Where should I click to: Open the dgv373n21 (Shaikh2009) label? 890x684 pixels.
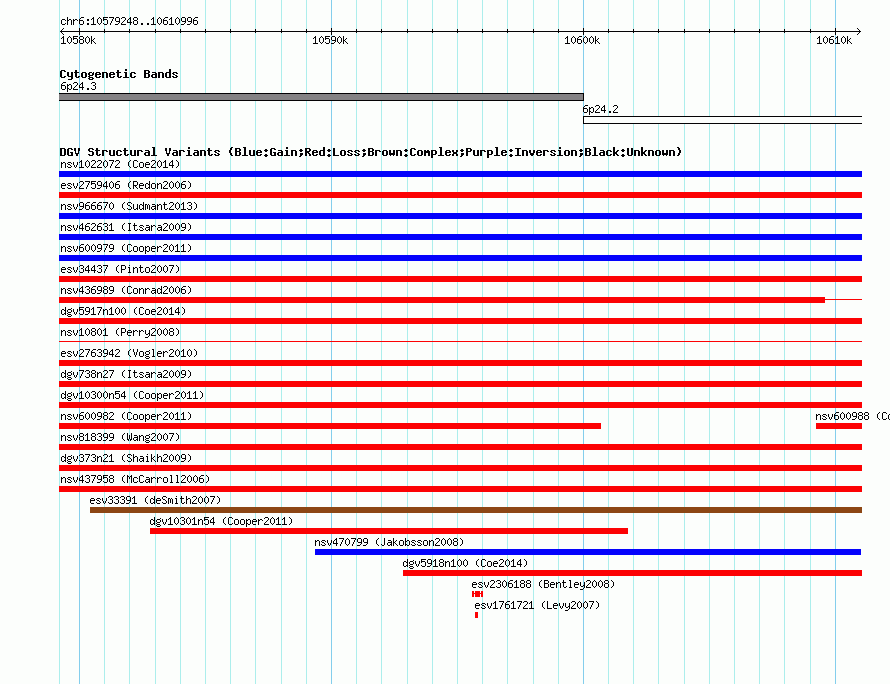[126, 459]
